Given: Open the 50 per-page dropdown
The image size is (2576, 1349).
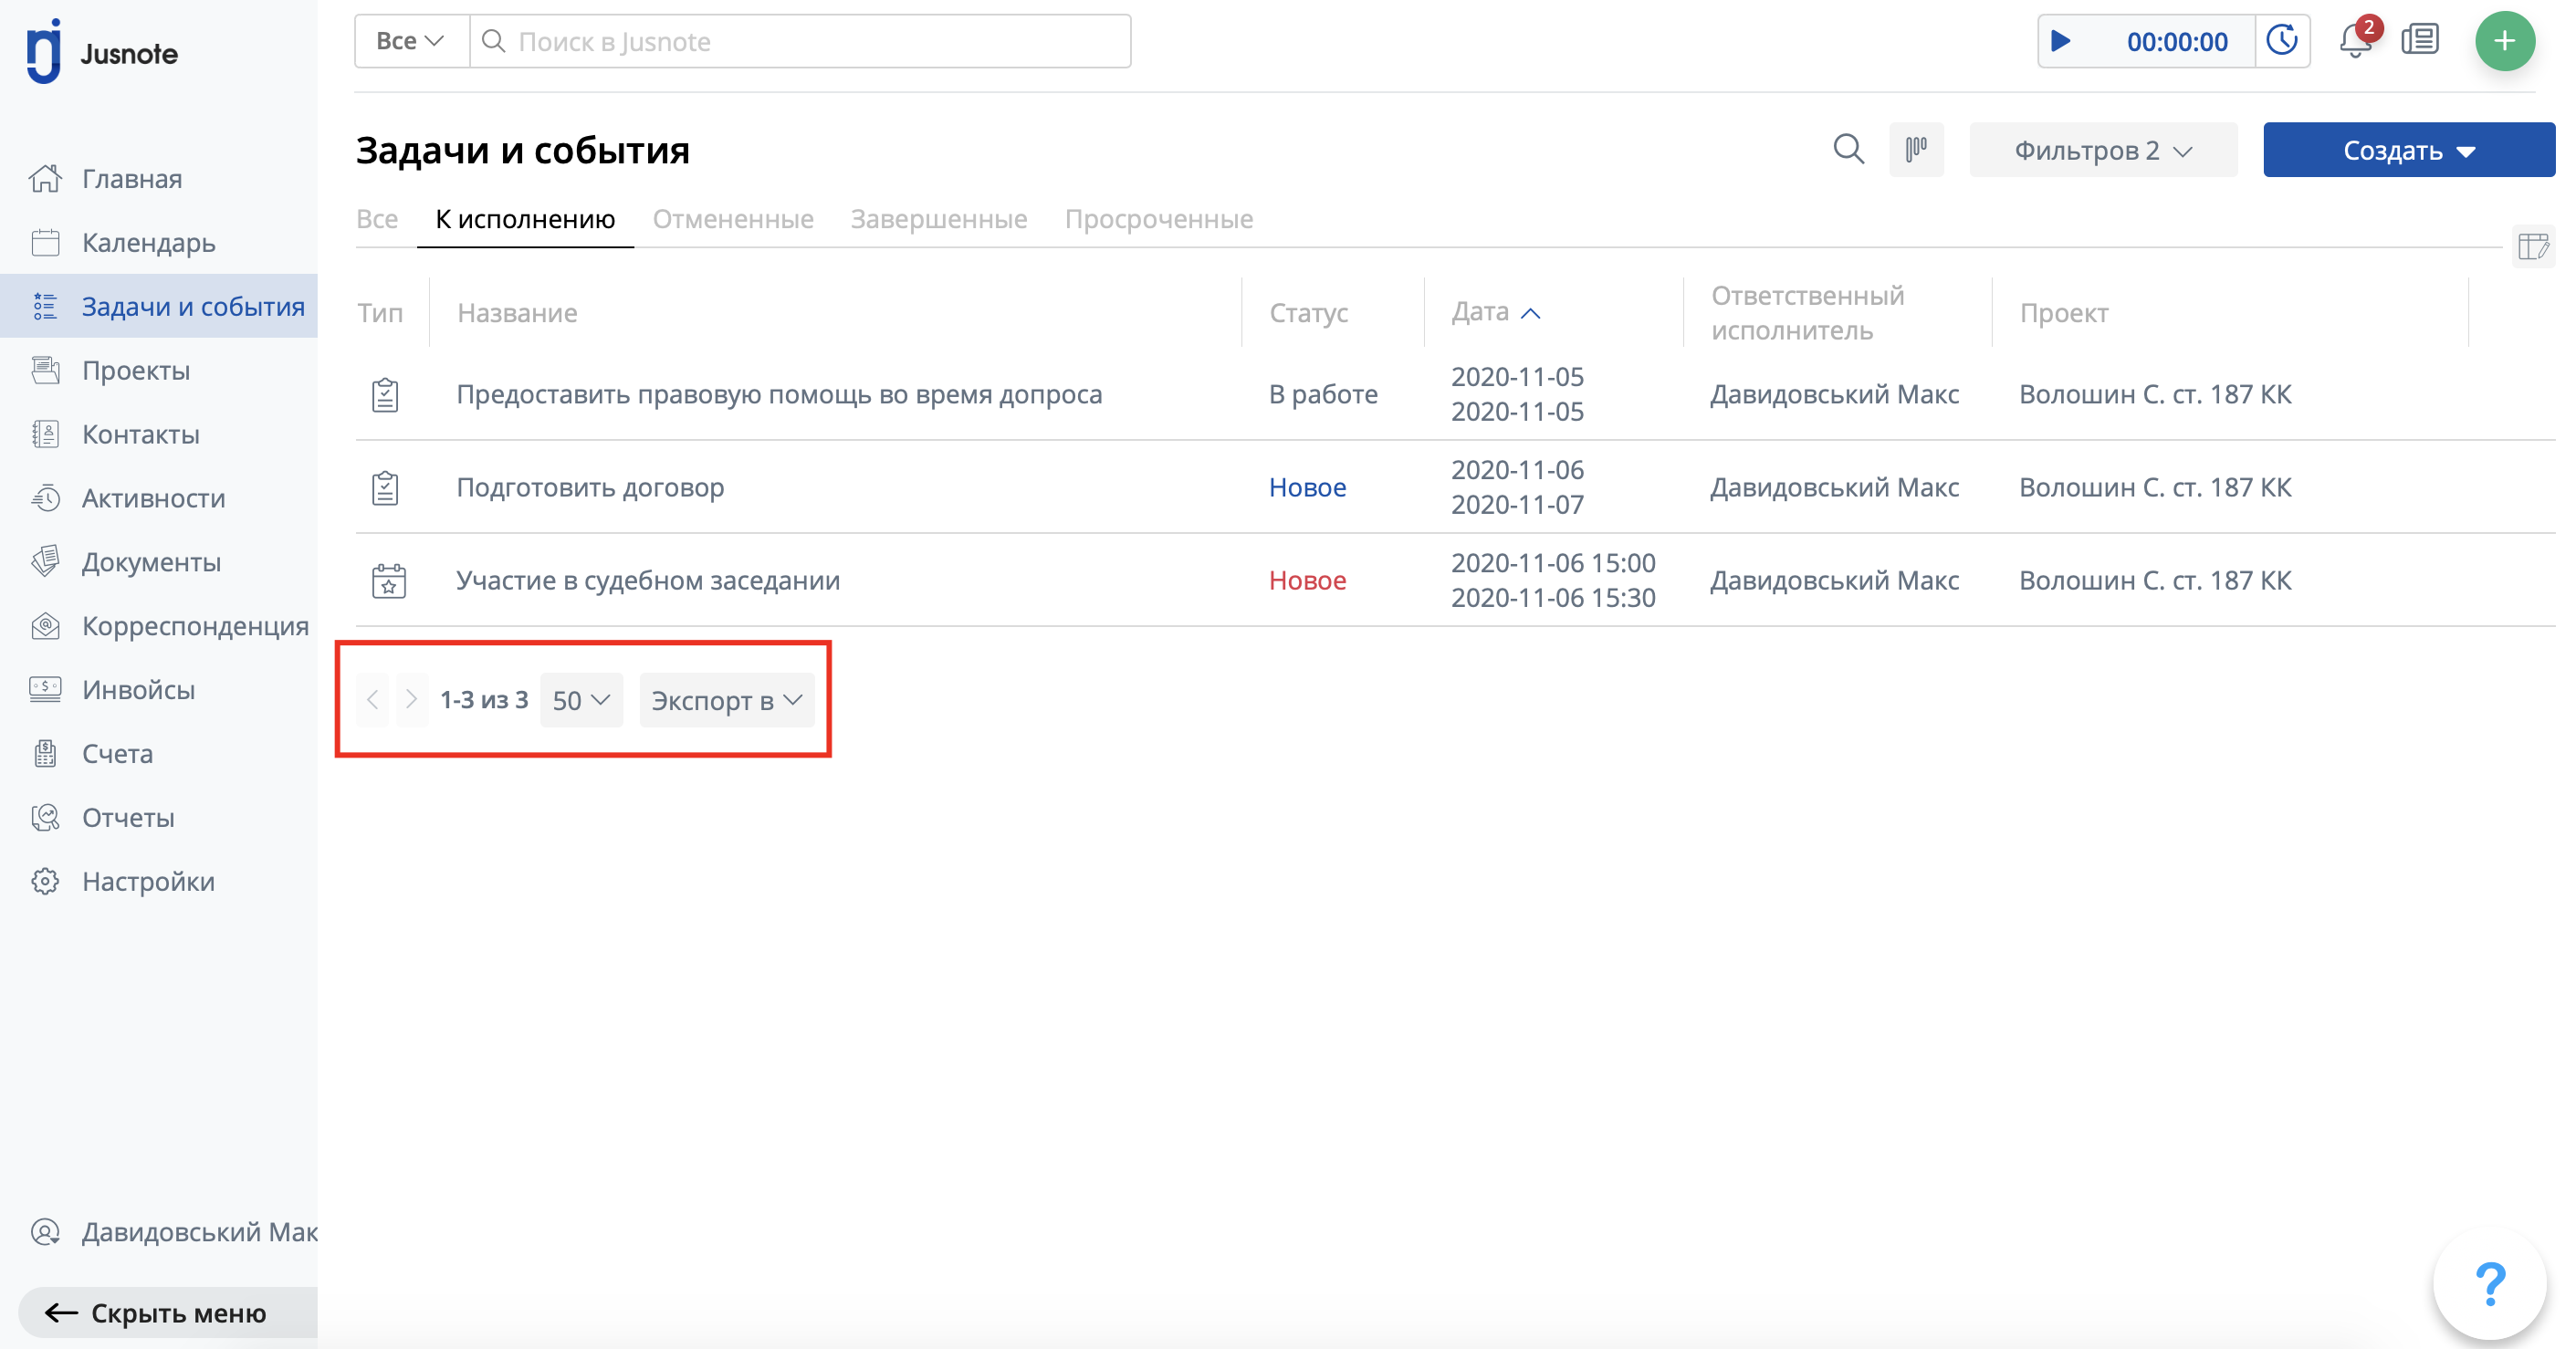Looking at the screenshot, I should click(581, 700).
